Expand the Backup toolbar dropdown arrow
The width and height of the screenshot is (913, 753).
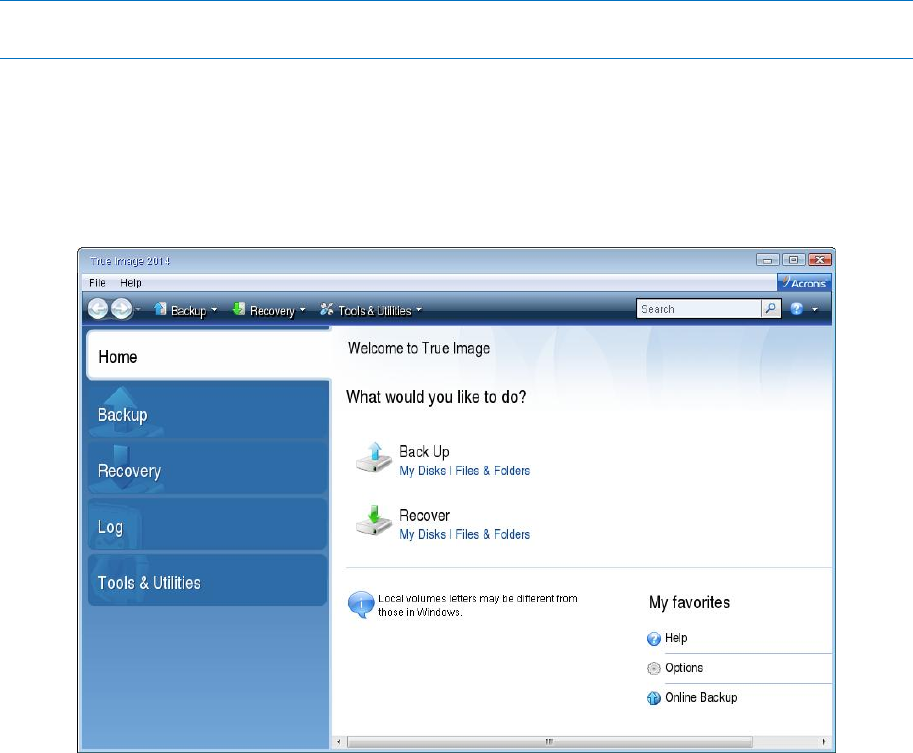click(214, 310)
